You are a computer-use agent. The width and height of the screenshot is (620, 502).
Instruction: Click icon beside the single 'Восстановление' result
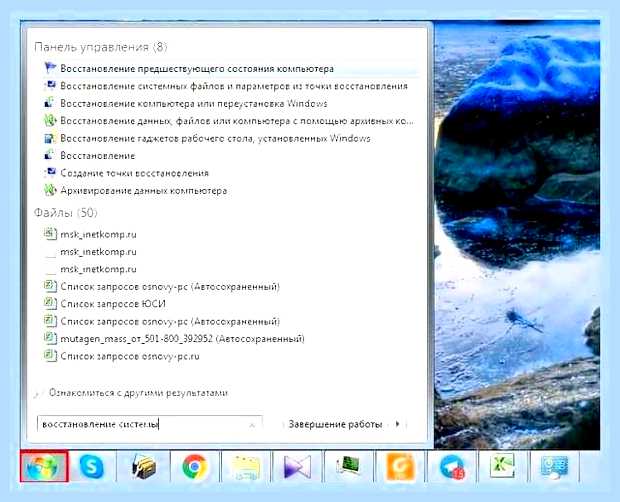49,155
